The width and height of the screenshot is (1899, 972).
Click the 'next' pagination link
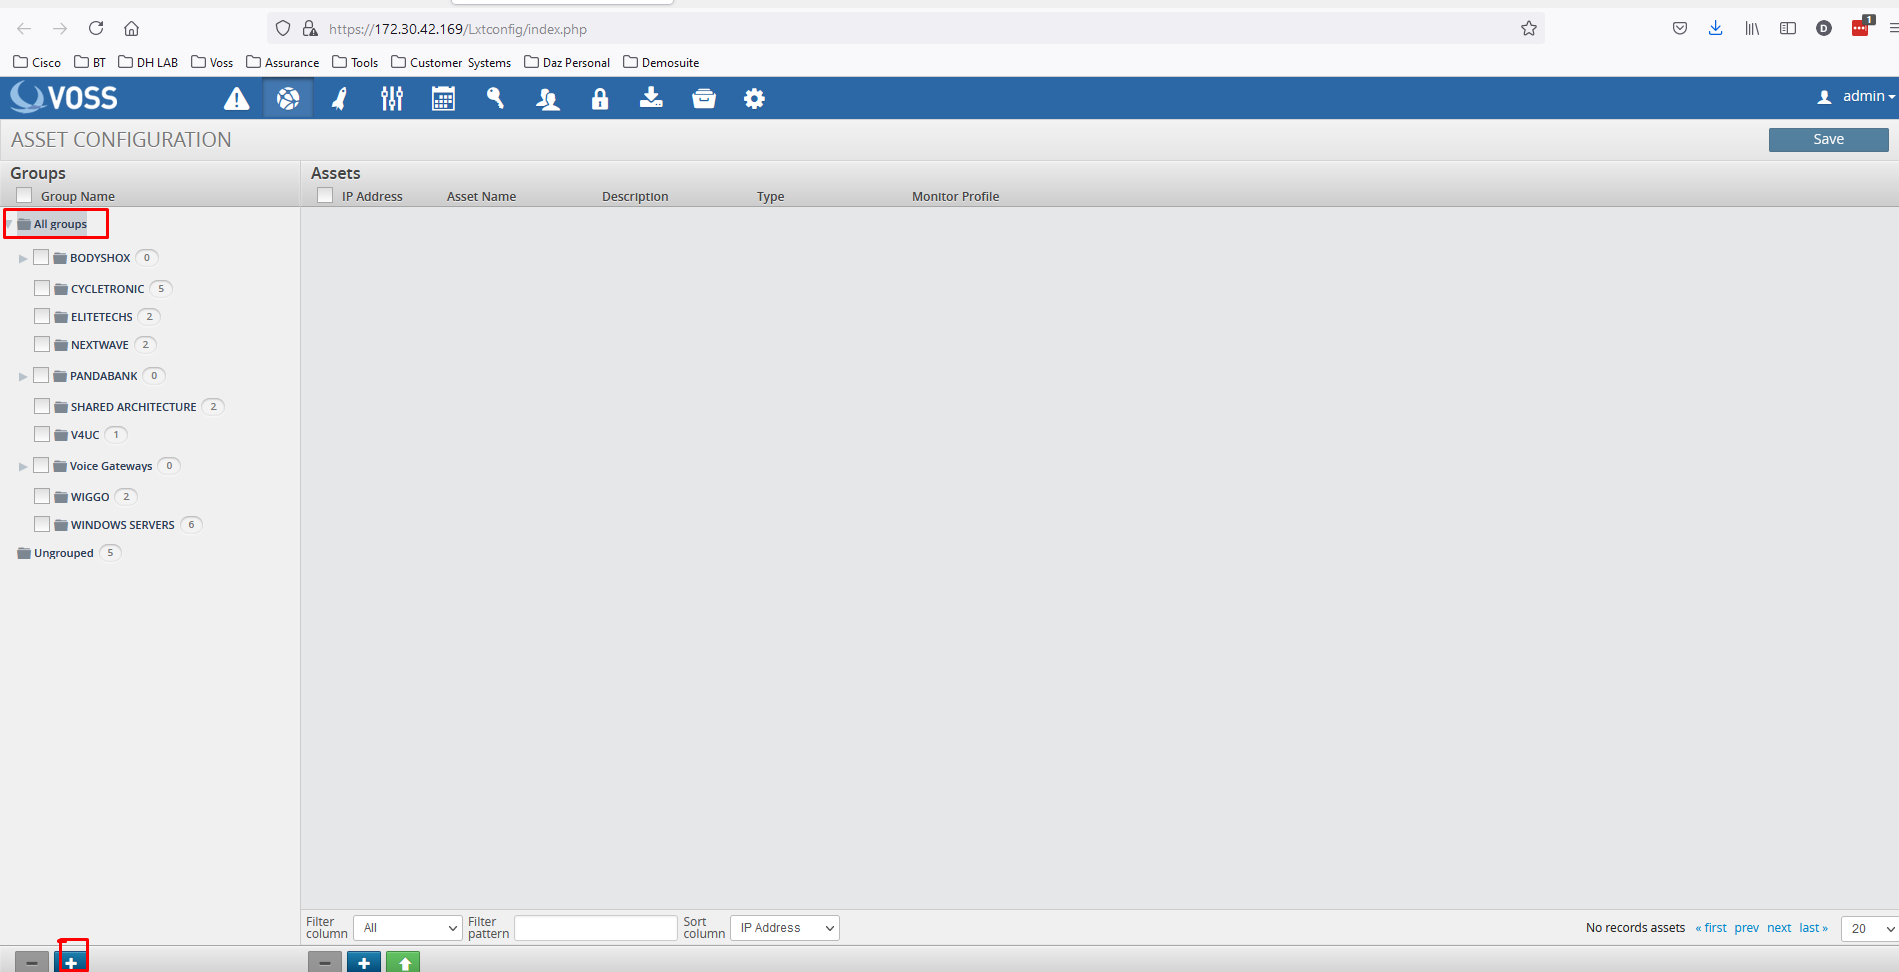[1778, 928]
